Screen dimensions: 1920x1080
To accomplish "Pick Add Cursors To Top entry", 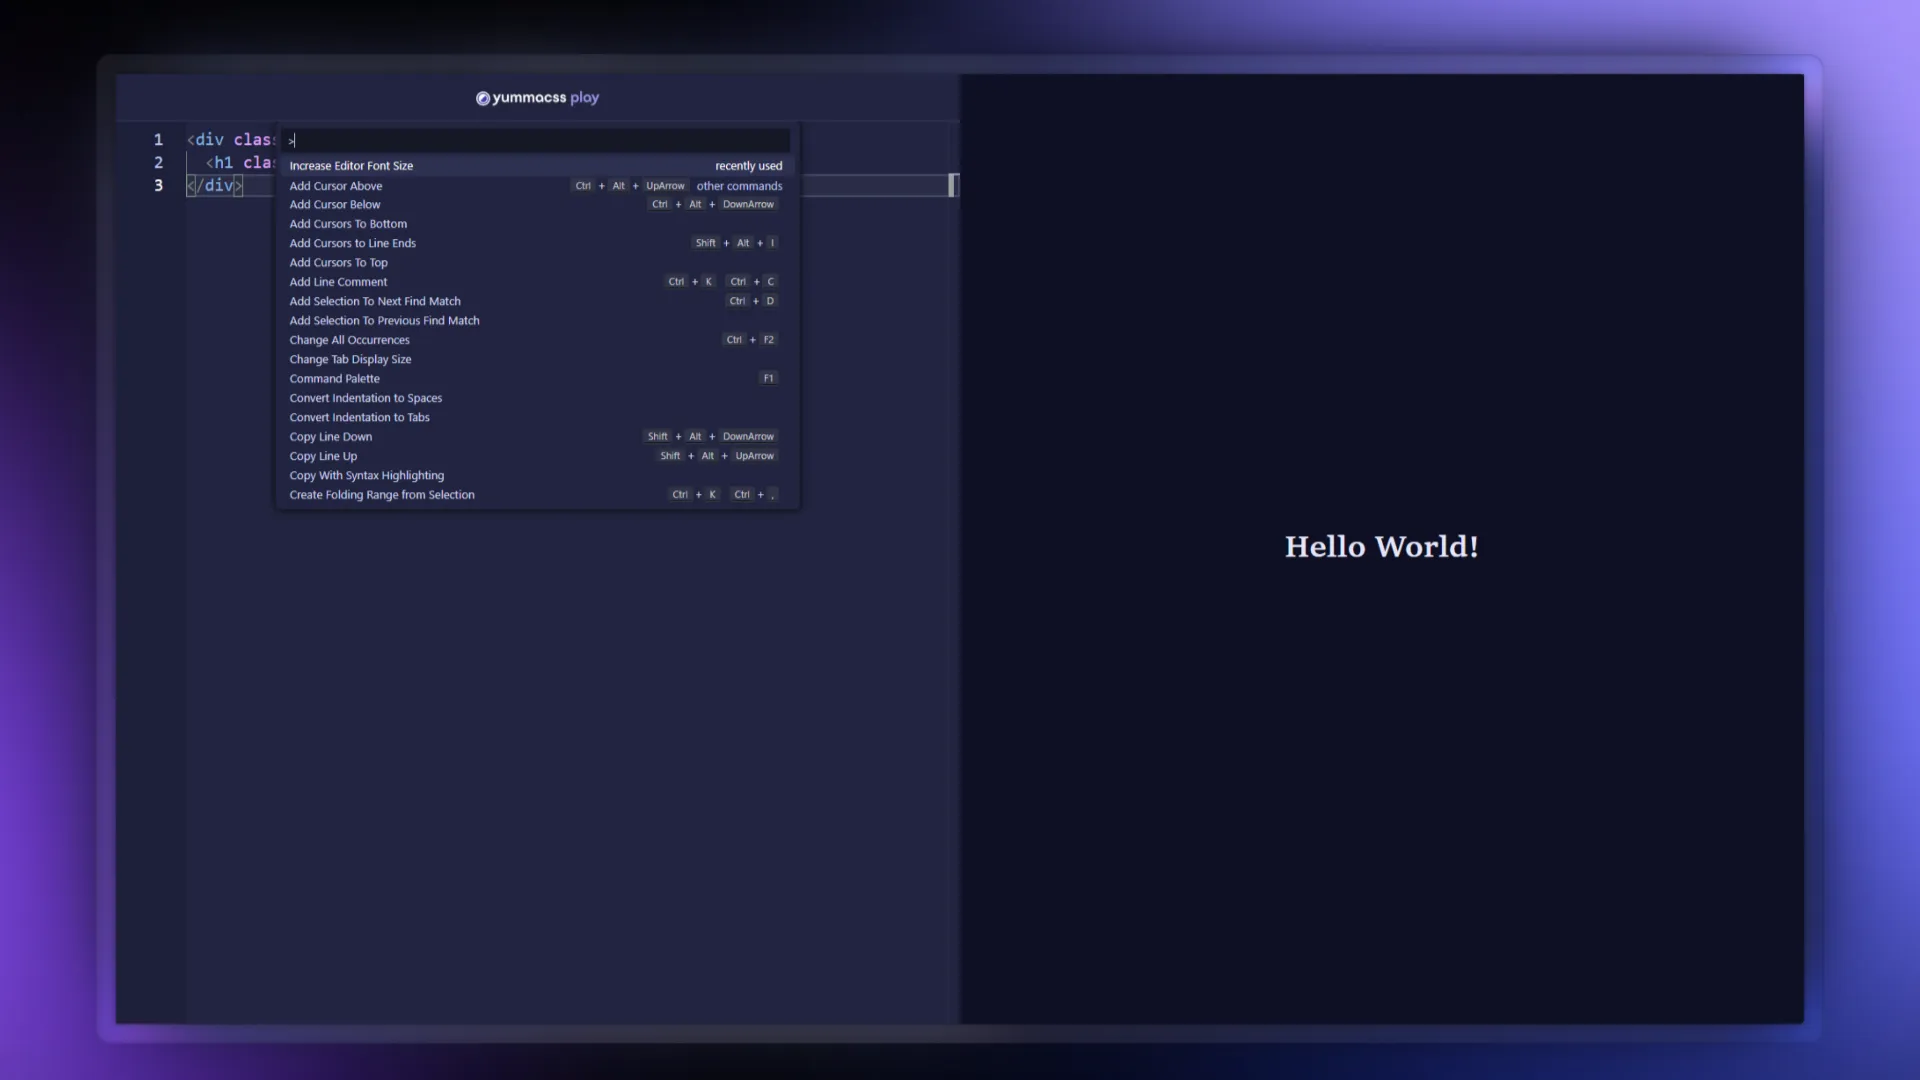I will pyautogui.click(x=538, y=263).
